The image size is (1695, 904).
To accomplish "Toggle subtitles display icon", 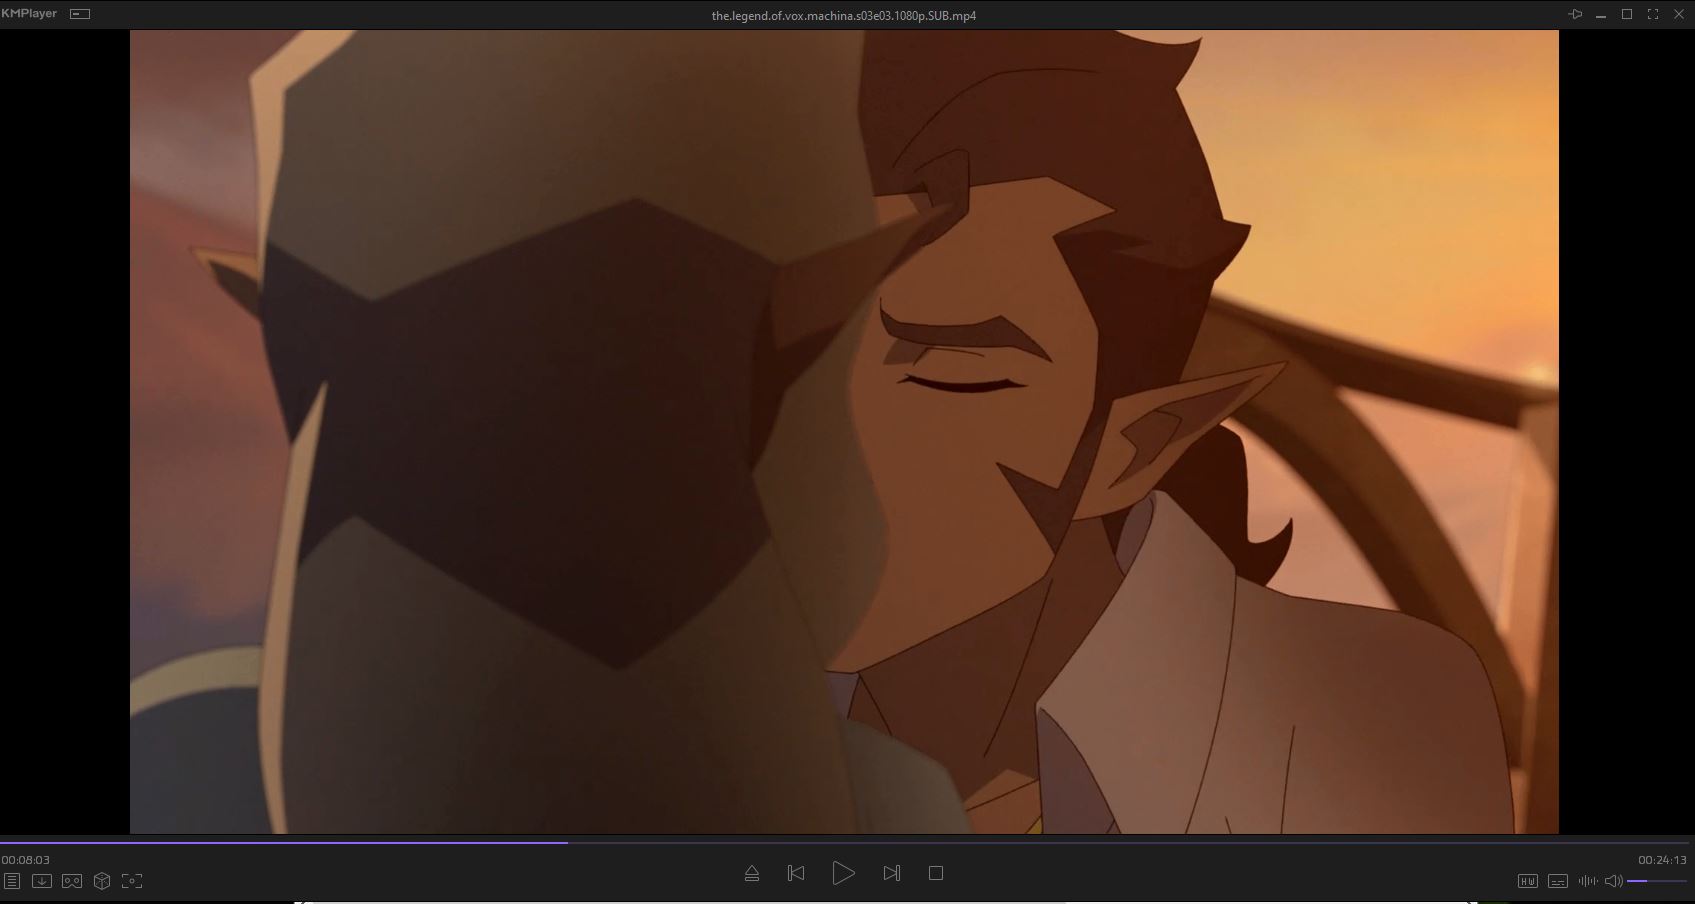I will pos(1558,881).
